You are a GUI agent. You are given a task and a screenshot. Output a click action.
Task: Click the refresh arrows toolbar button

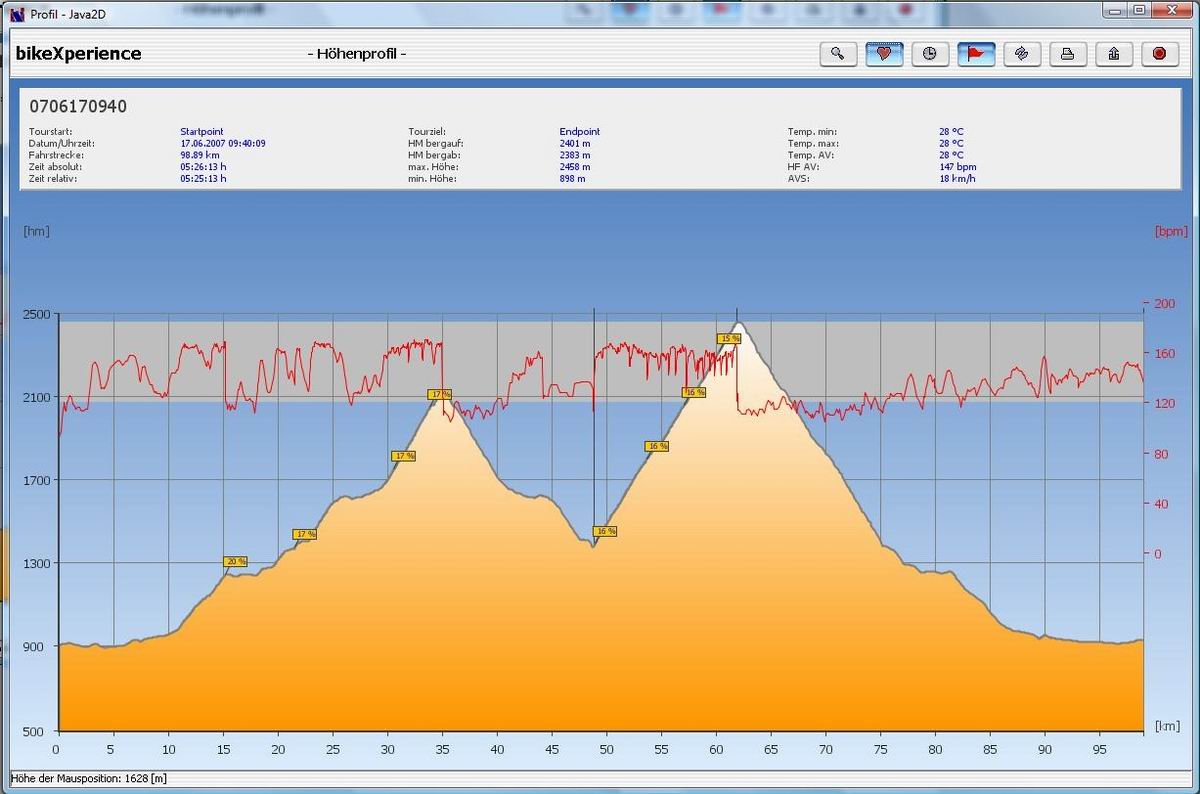point(1022,54)
